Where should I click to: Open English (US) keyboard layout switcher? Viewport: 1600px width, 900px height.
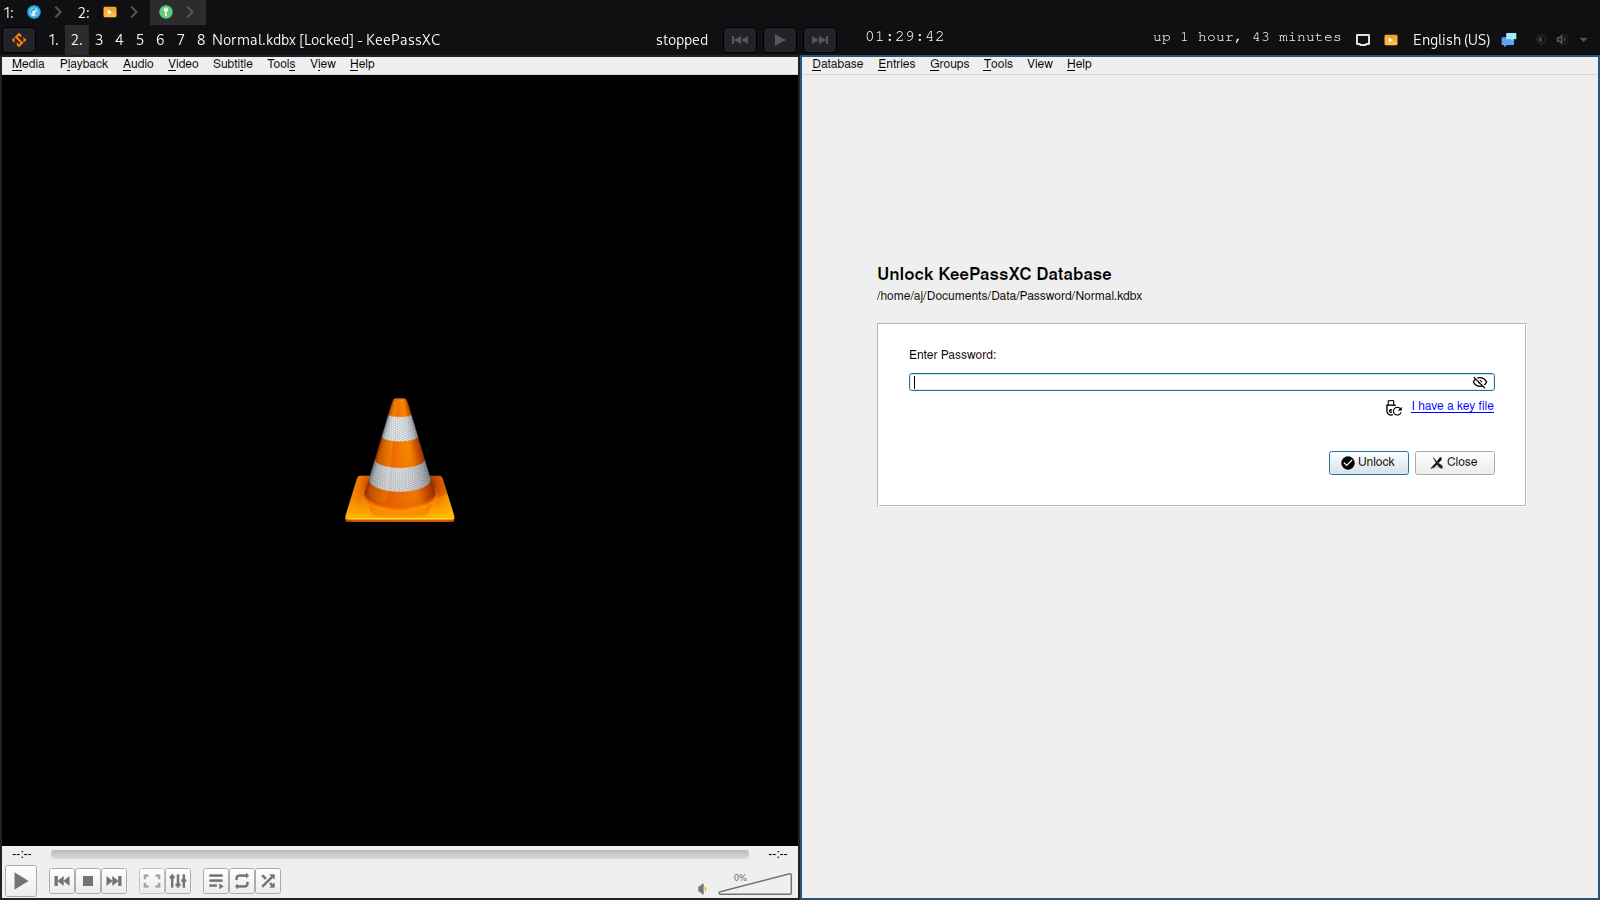[1451, 40]
